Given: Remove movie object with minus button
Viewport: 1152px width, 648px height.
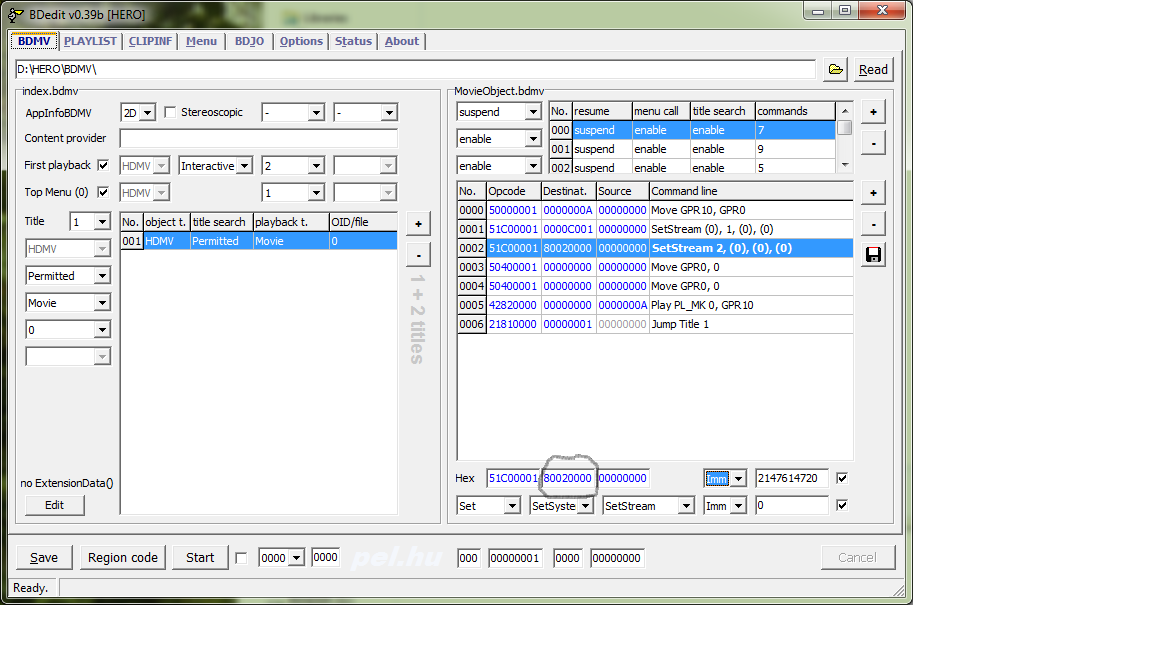Looking at the screenshot, I should click(x=873, y=143).
